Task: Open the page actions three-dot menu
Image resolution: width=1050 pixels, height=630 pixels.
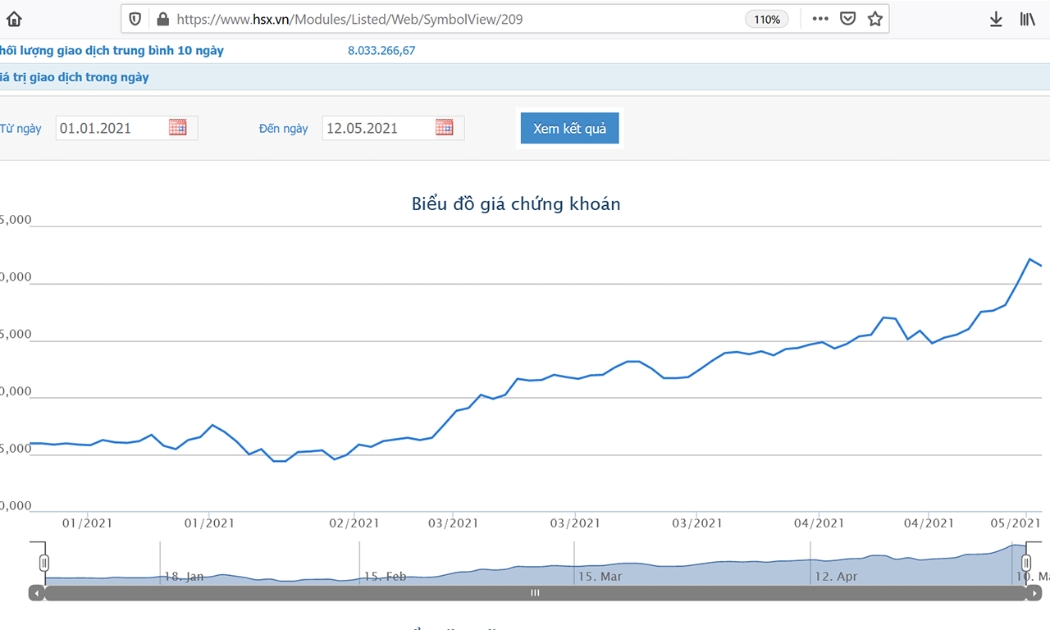Action: [820, 19]
